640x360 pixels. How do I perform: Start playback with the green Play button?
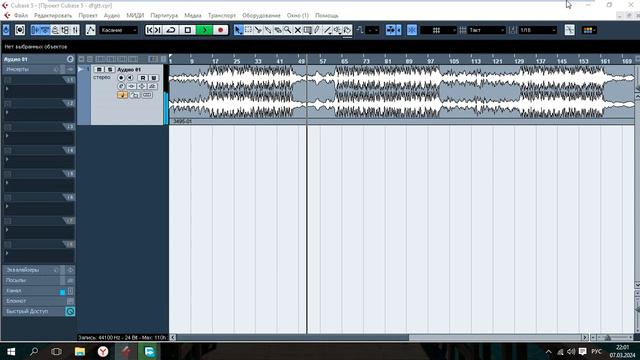pos(204,30)
